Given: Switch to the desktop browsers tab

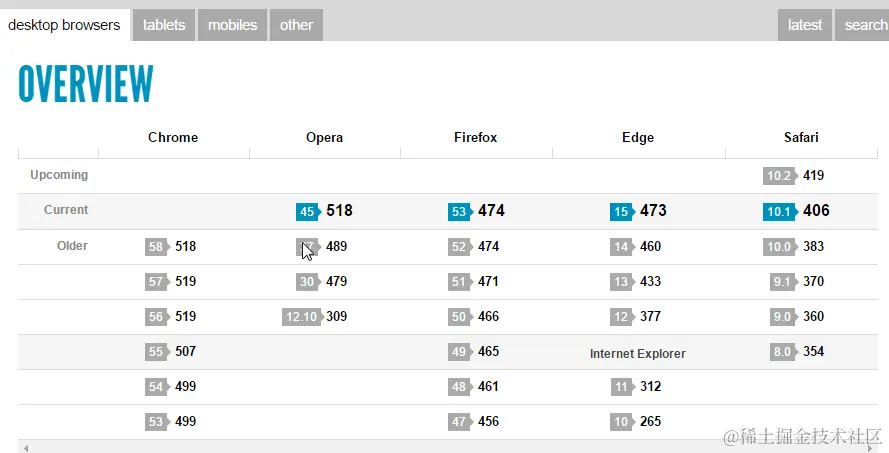Looking at the screenshot, I should click(x=64, y=25).
